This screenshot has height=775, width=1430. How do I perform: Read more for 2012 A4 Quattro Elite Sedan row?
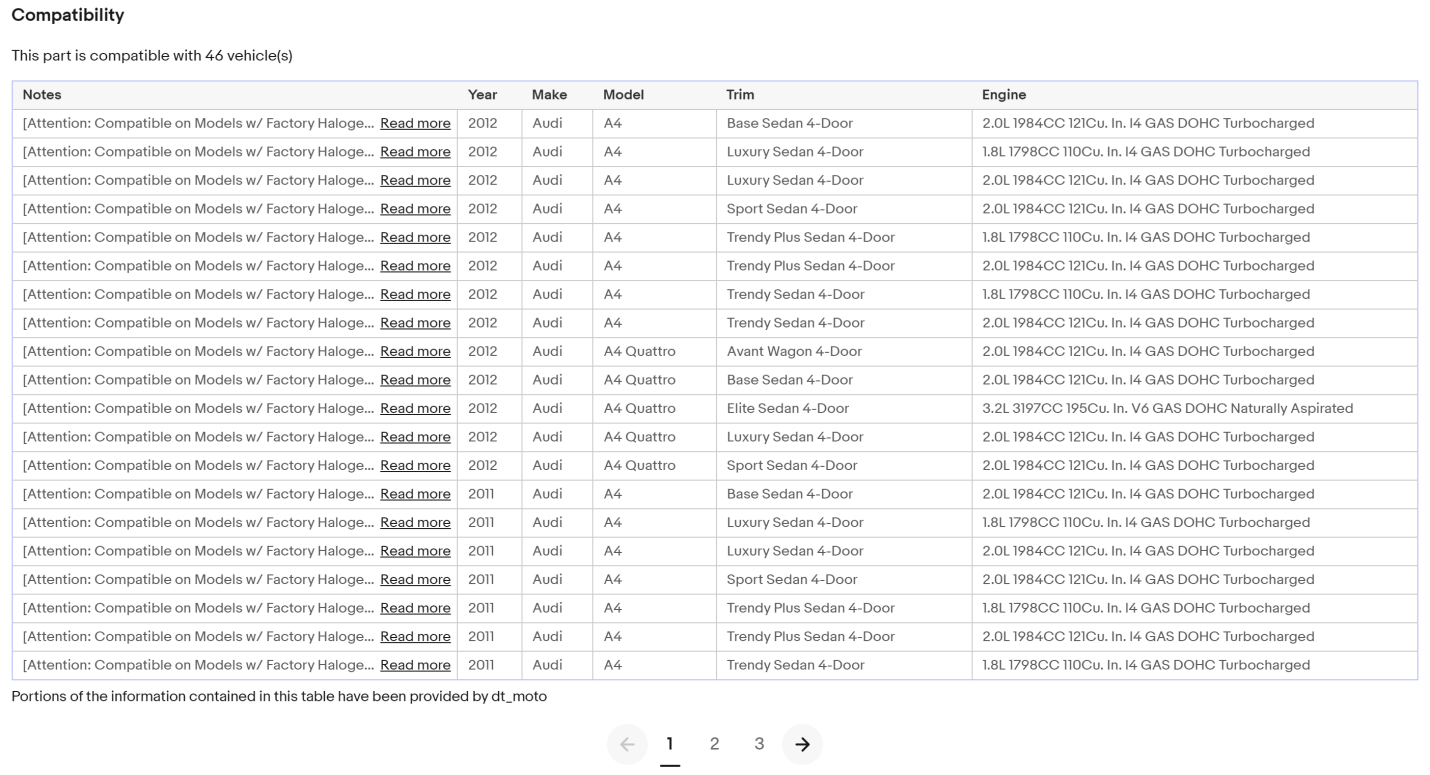(415, 409)
